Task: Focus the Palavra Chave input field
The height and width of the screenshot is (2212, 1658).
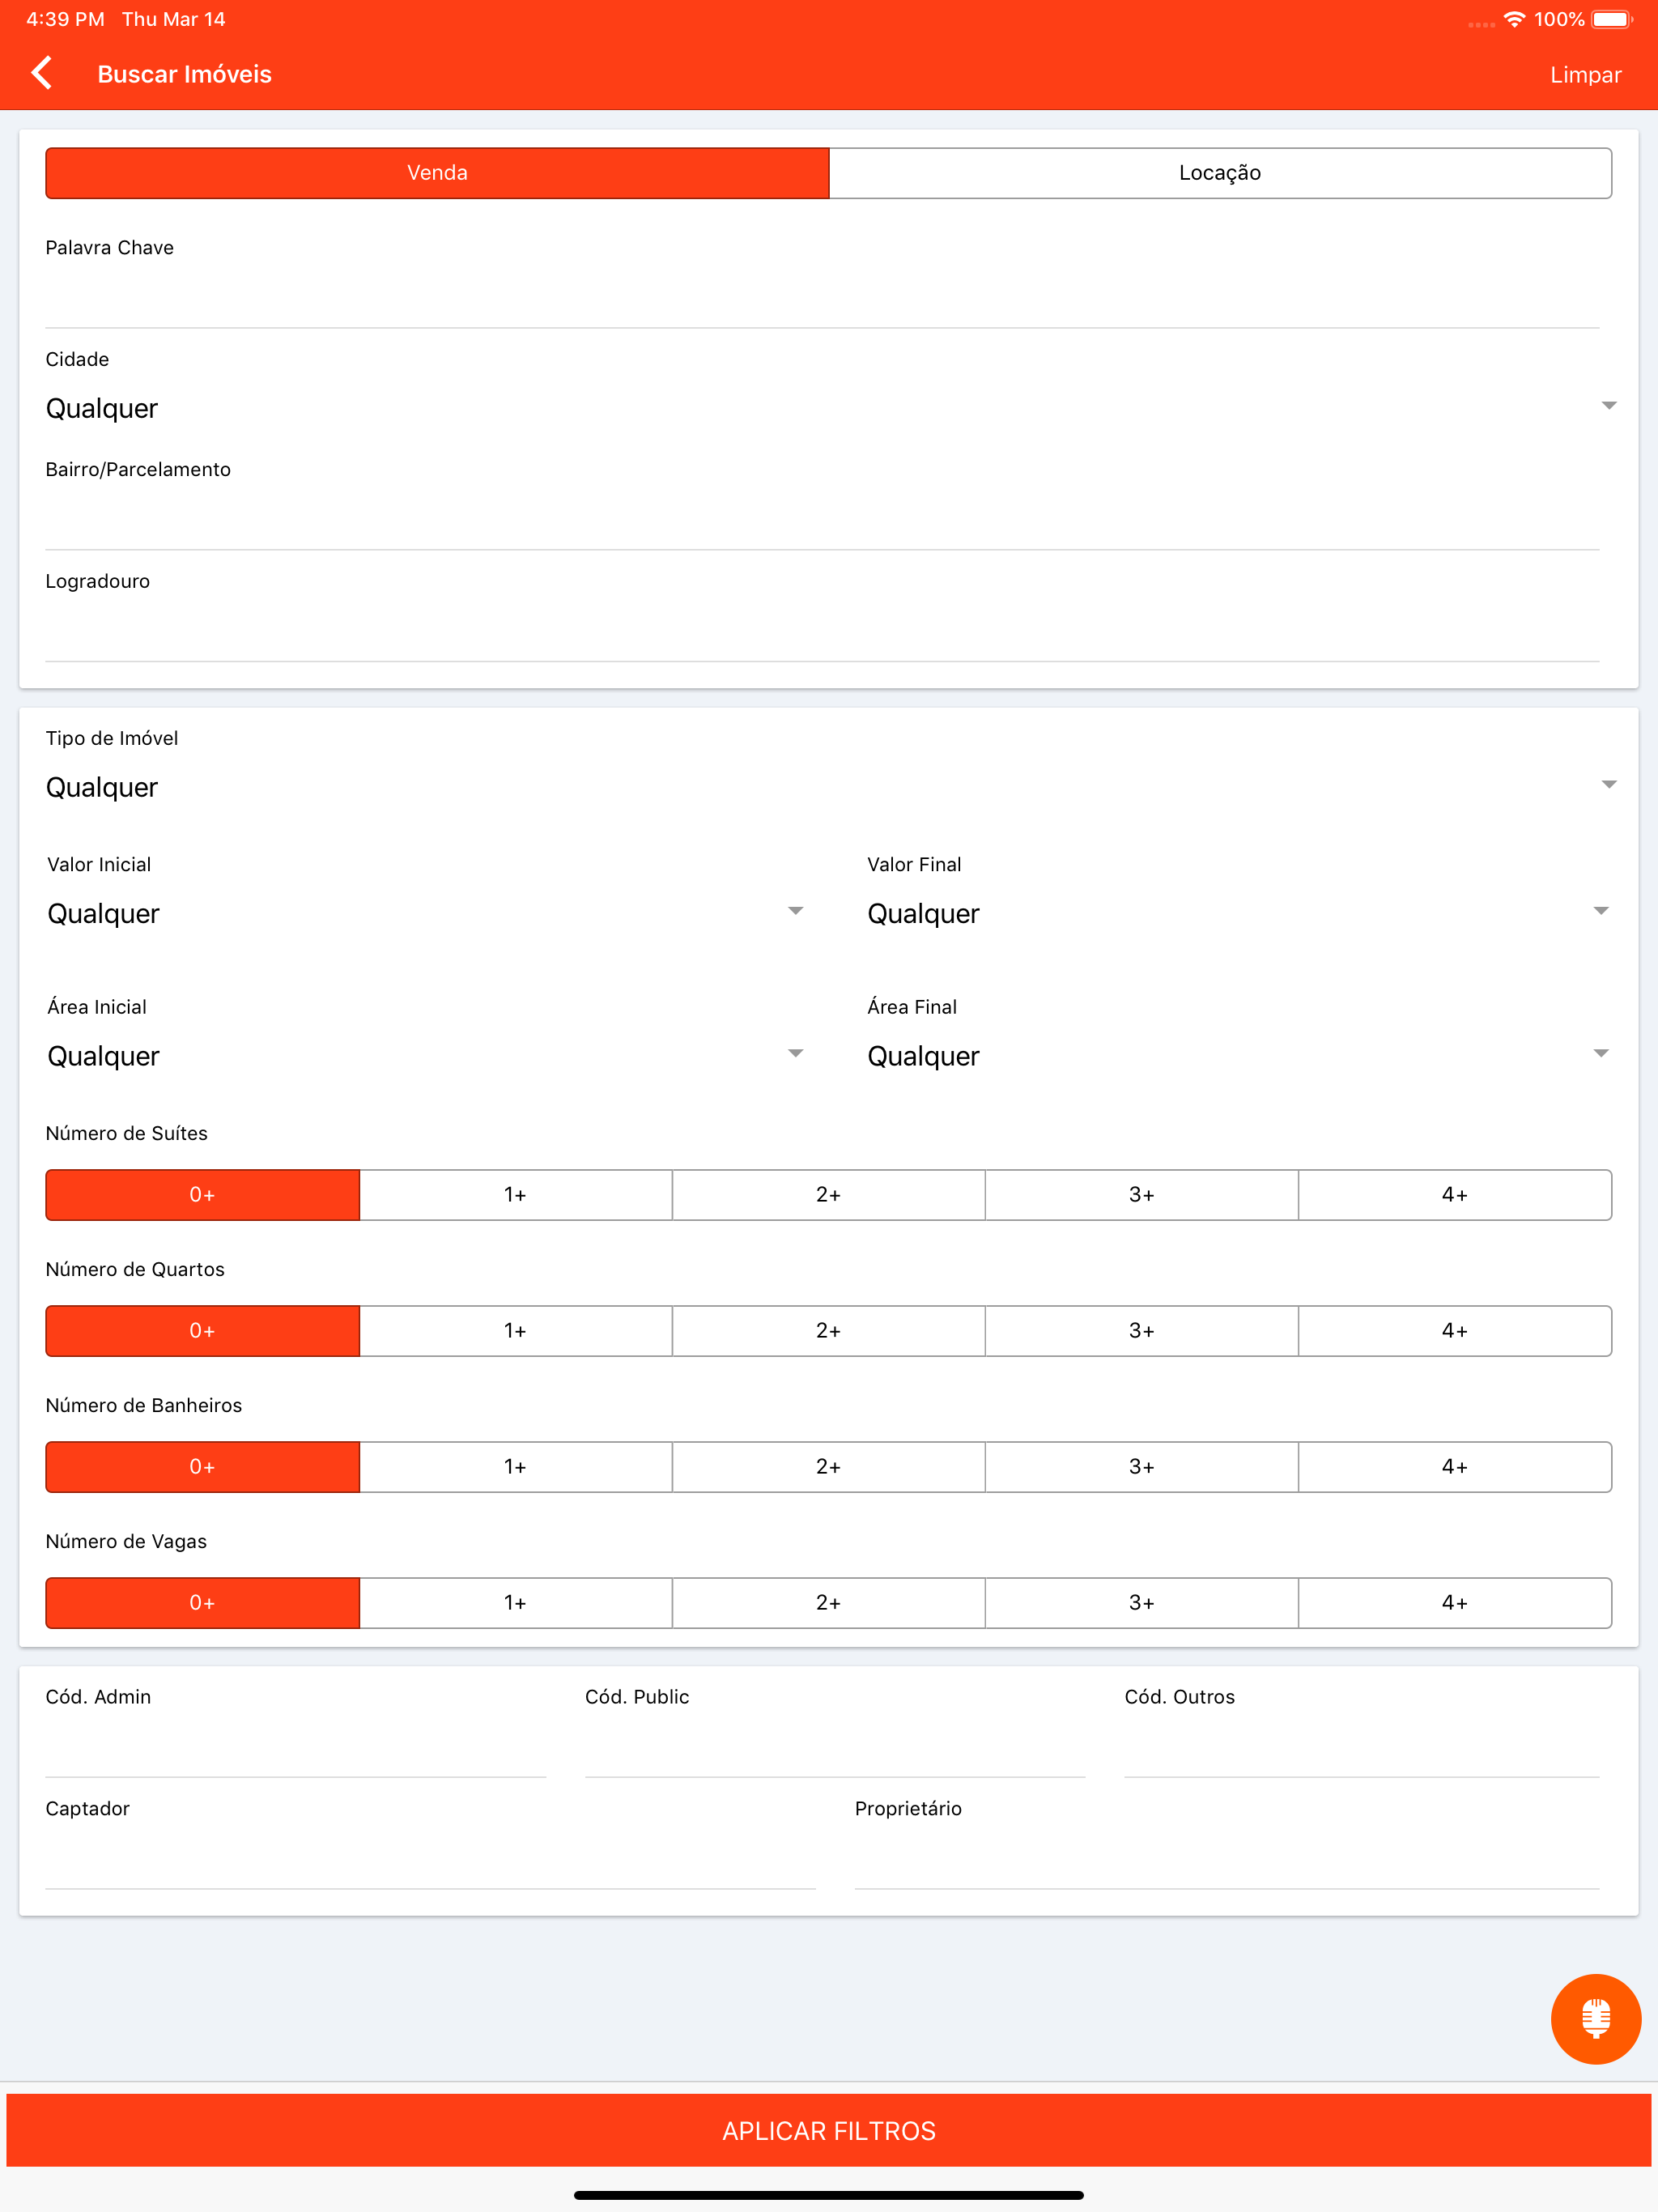Action: (822, 299)
